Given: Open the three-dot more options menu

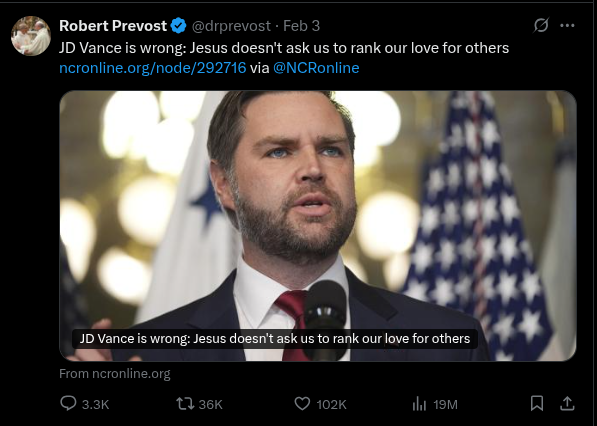Looking at the screenshot, I should [567, 26].
